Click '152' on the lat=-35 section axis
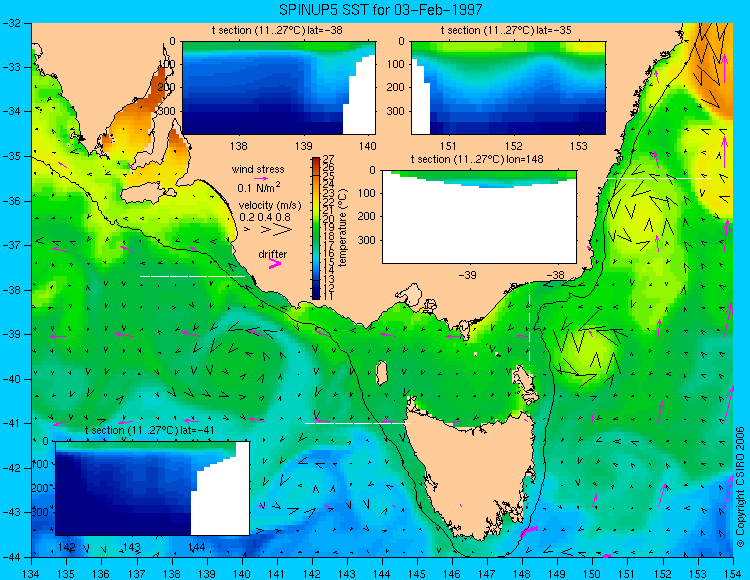 (514, 146)
